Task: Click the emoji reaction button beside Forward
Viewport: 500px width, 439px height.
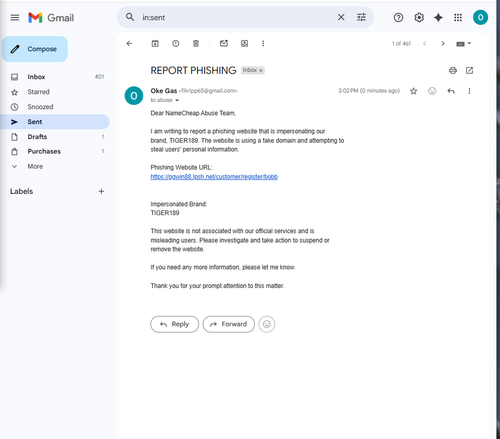Action: (267, 324)
